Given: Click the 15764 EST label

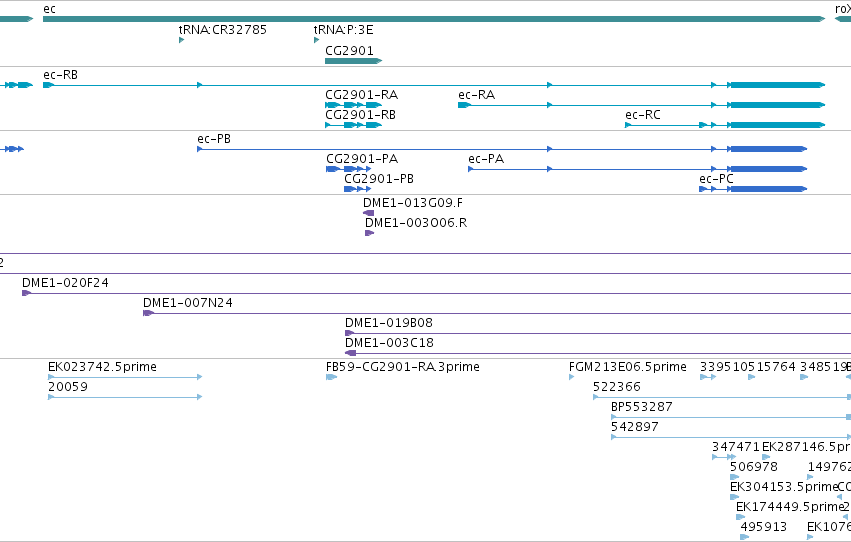Looking at the screenshot, I should point(776,367).
